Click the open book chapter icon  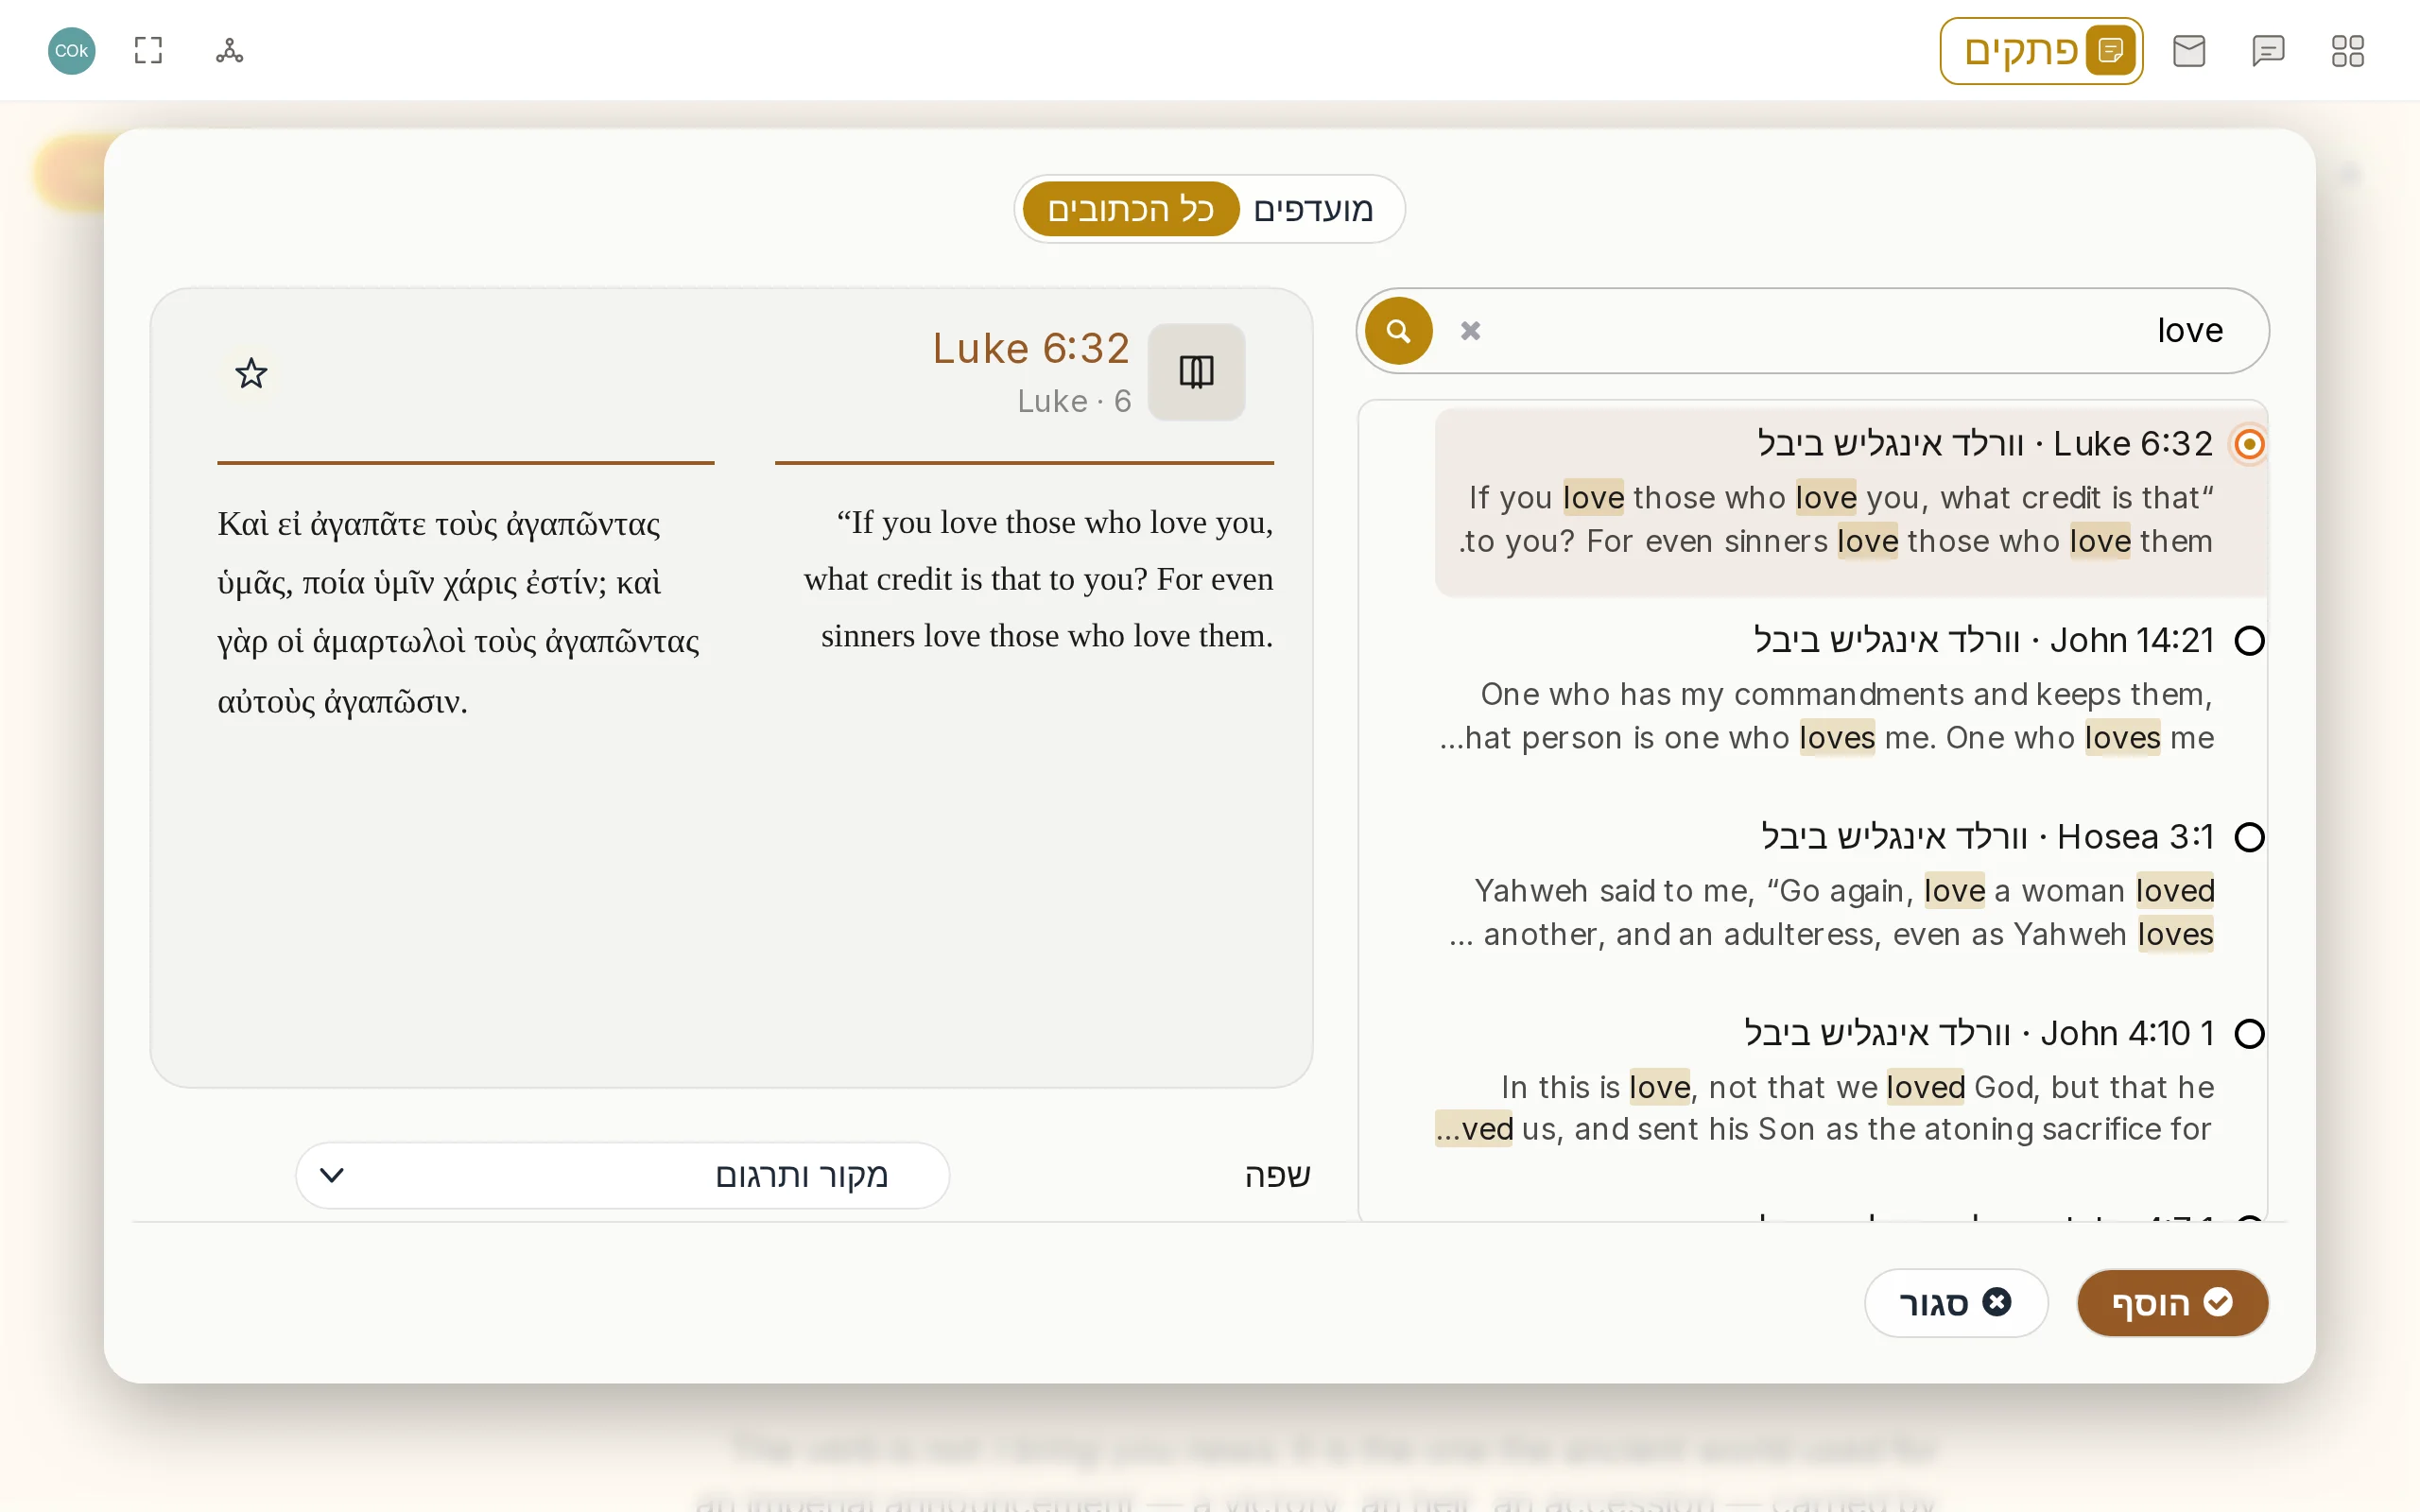click(1196, 372)
